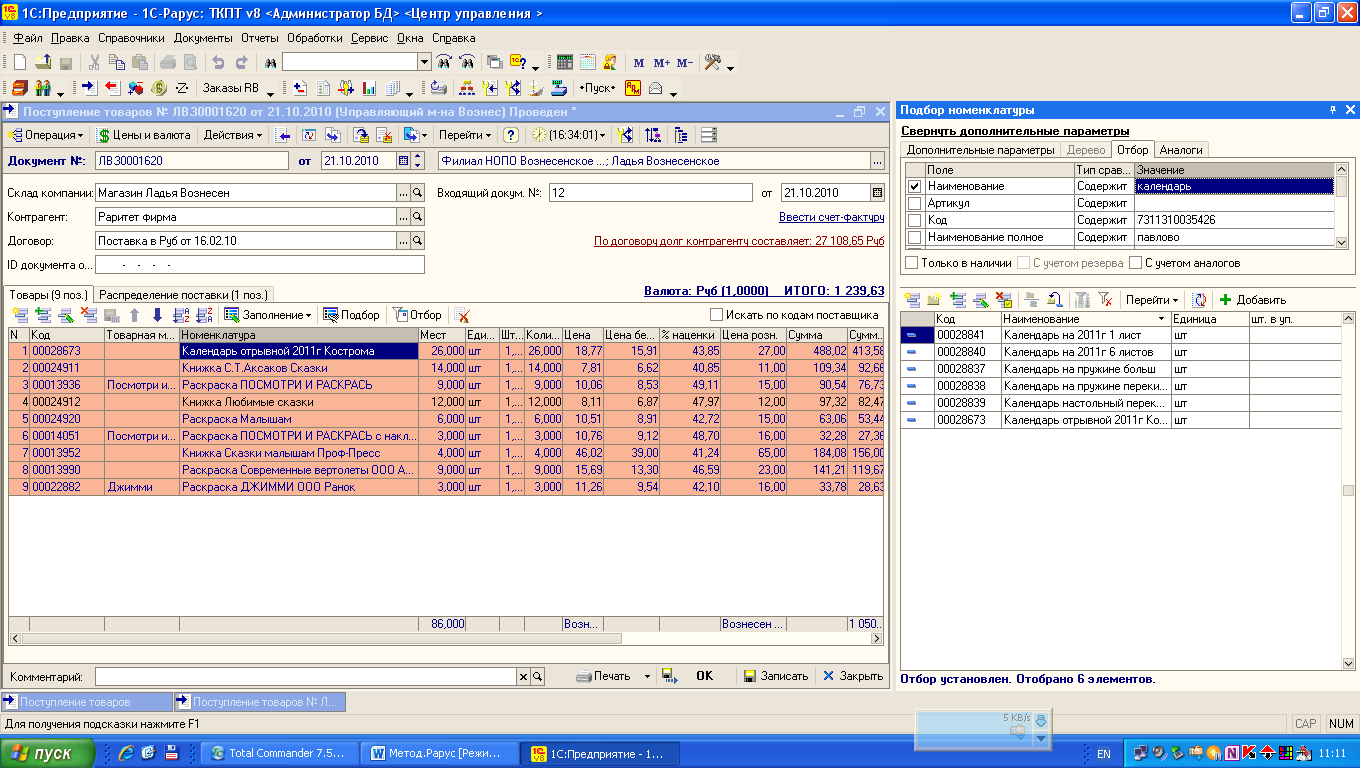Click the Комментарий input field

(305, 676)
